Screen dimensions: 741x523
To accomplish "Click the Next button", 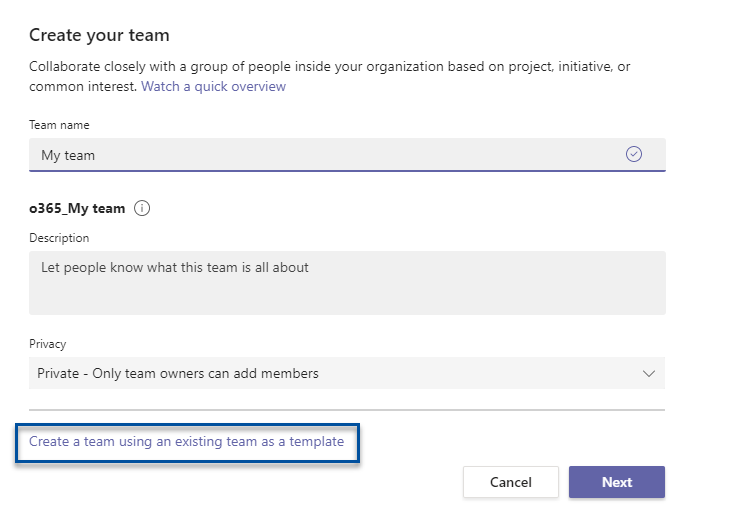I will [617, 482].
